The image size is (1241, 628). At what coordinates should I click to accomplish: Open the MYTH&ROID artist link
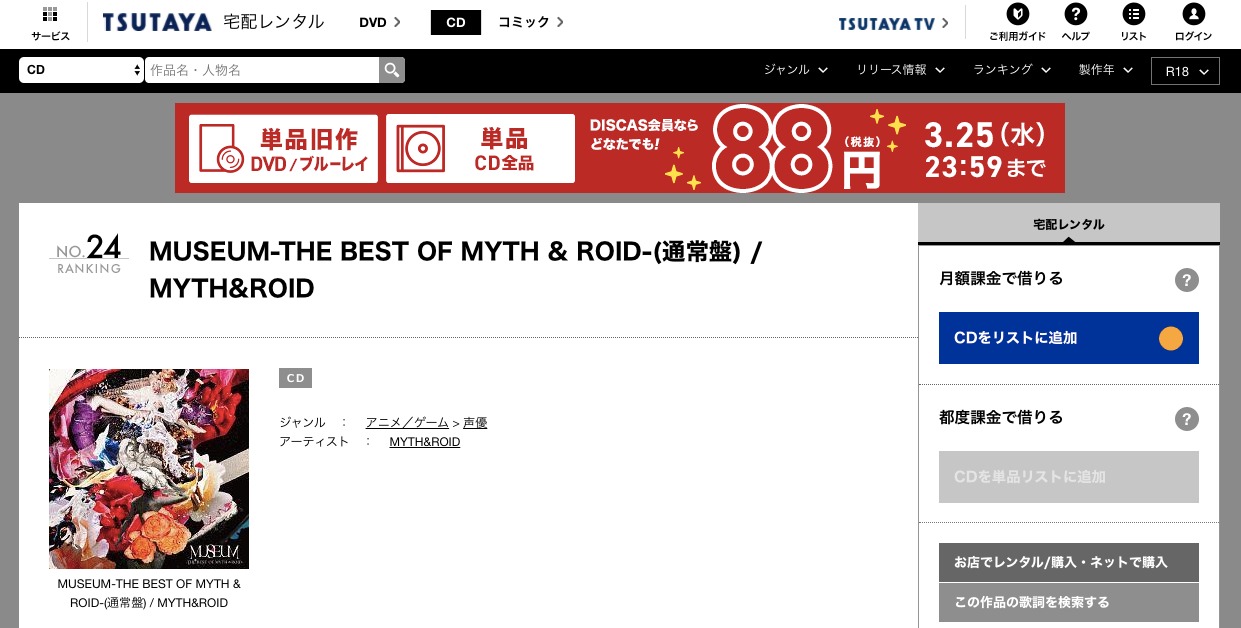click(424, 441)
